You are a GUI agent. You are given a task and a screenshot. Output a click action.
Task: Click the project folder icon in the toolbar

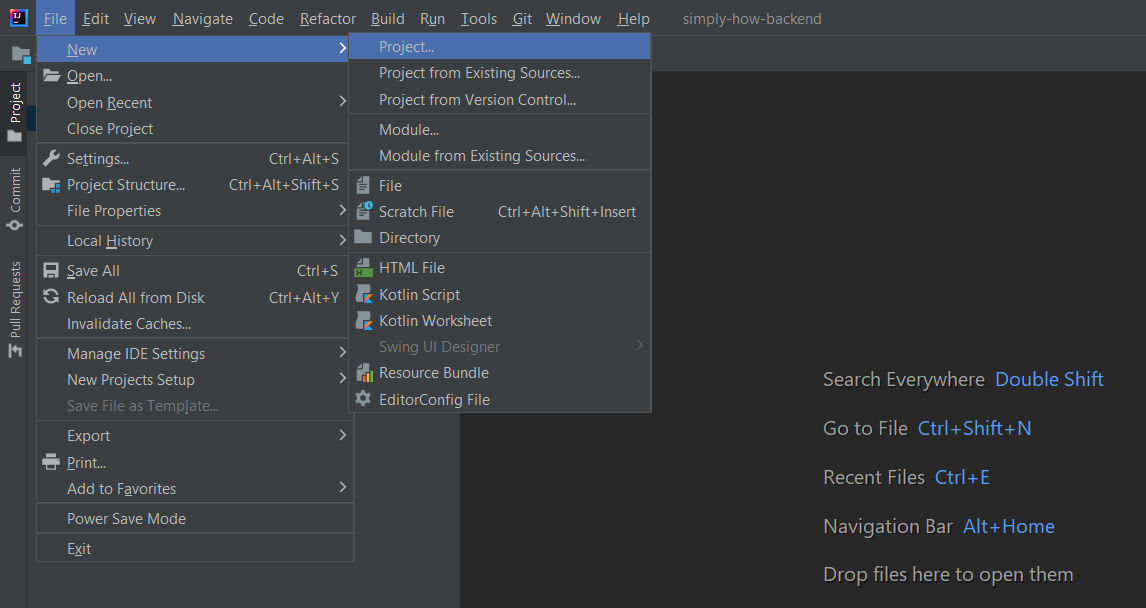tap(21, 55)
